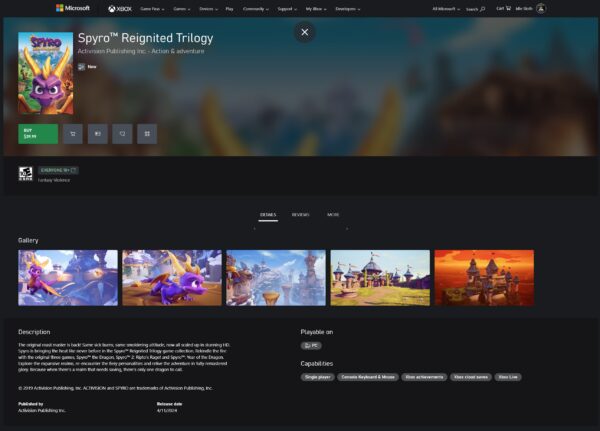Click the Everyone 10+ rating link

58,170
